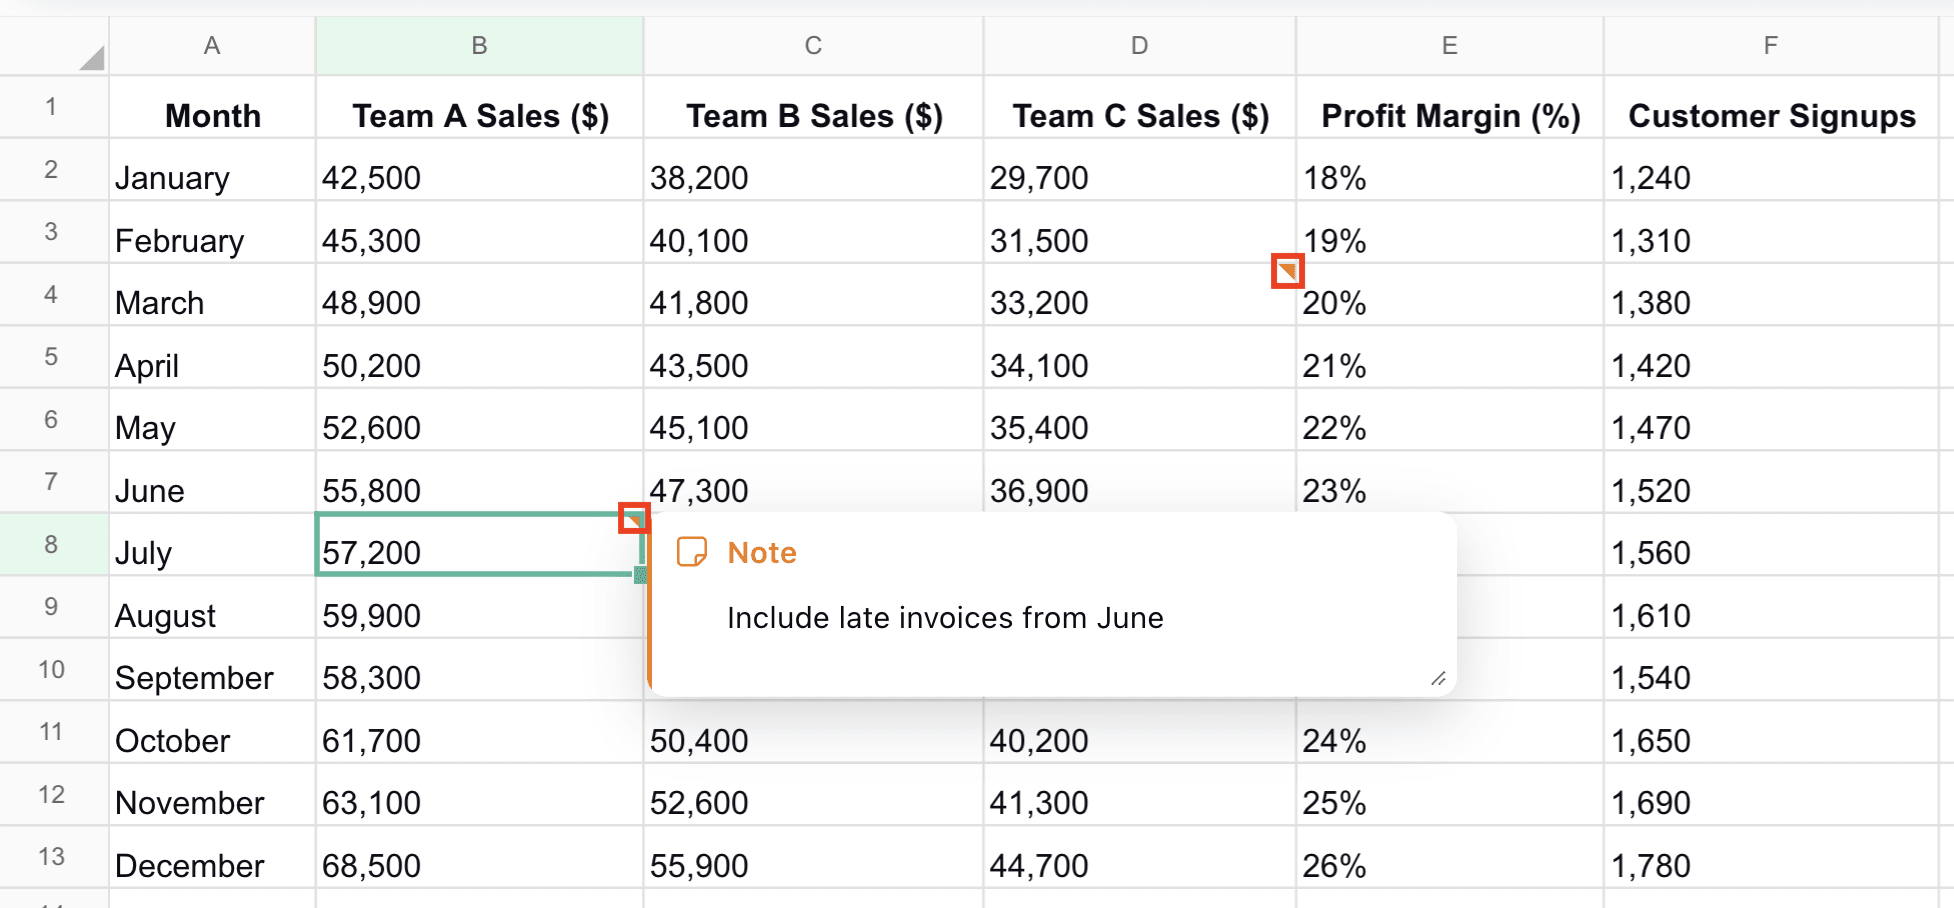This screenshot has height=908, width=1954.
Task: Click the orange note icon inside the popup
Action: click(x=693, y=551)
